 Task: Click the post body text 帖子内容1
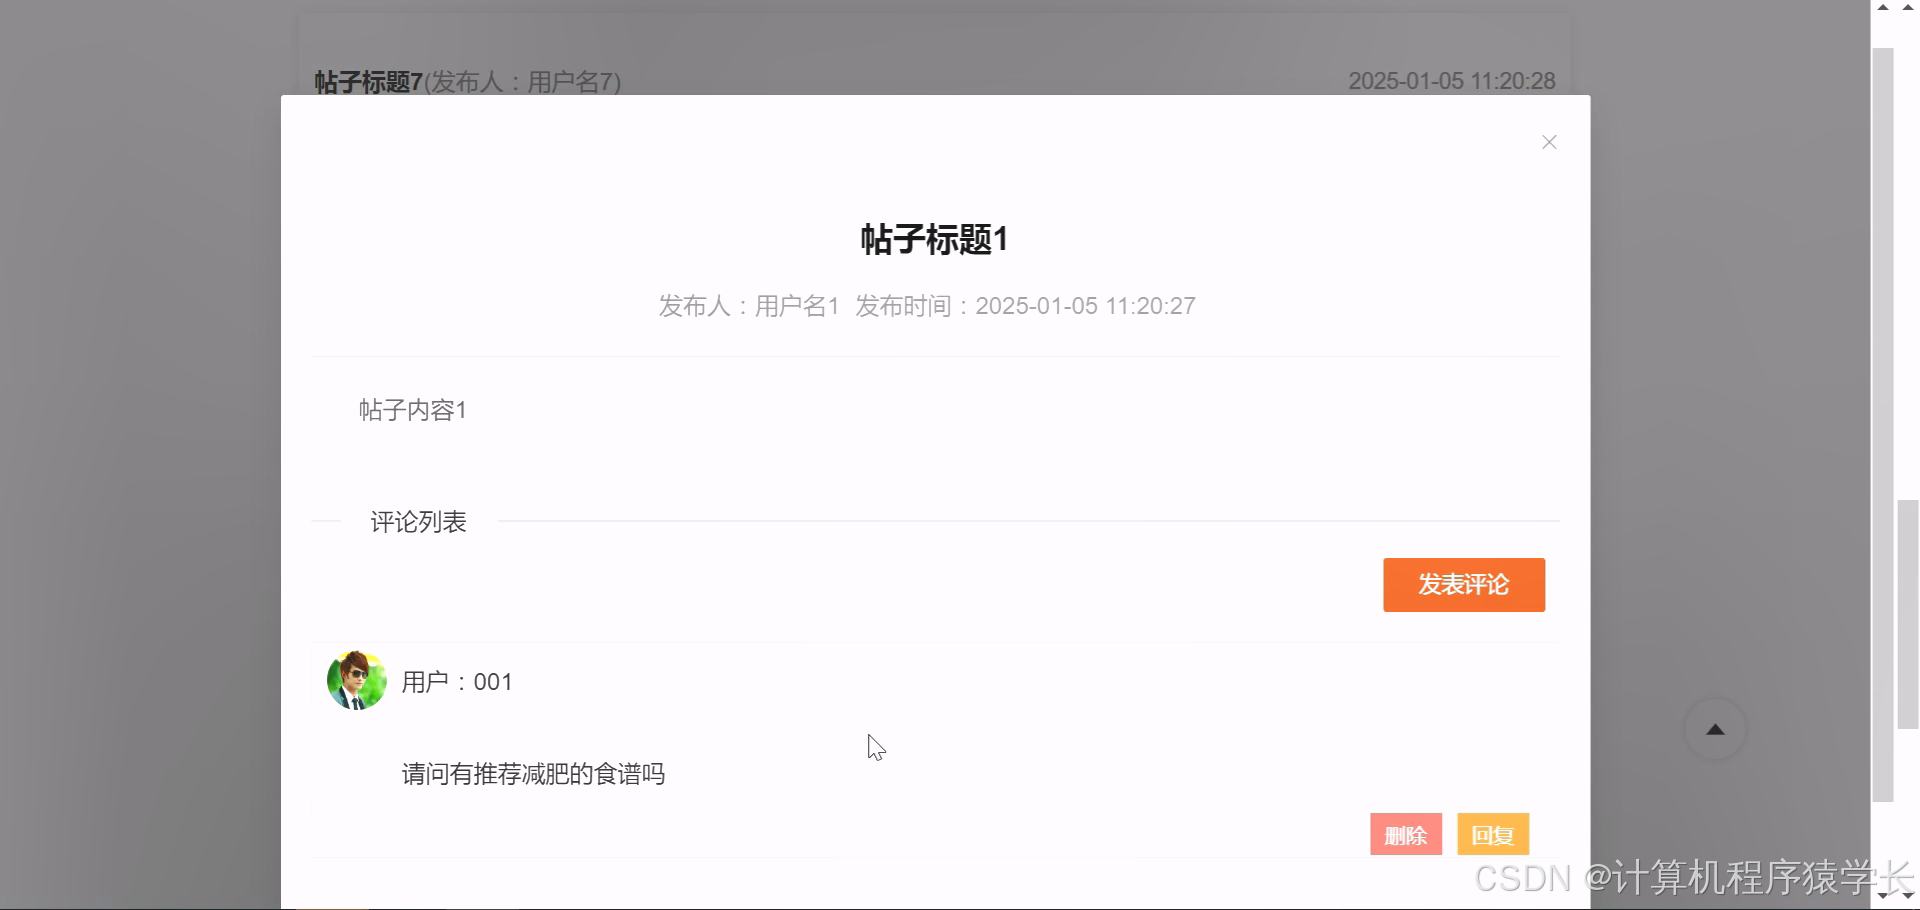tap(412, 409)
